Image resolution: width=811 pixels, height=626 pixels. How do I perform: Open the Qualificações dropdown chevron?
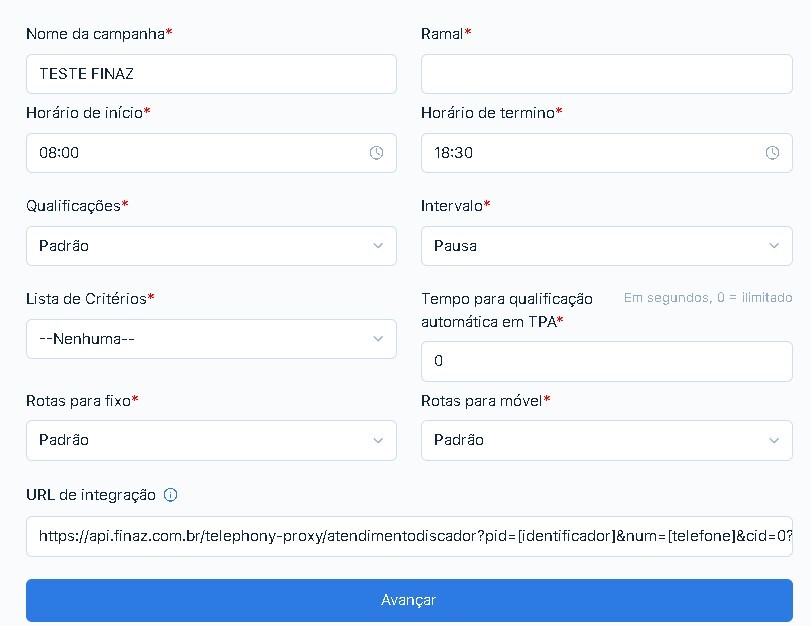(378, 246)
